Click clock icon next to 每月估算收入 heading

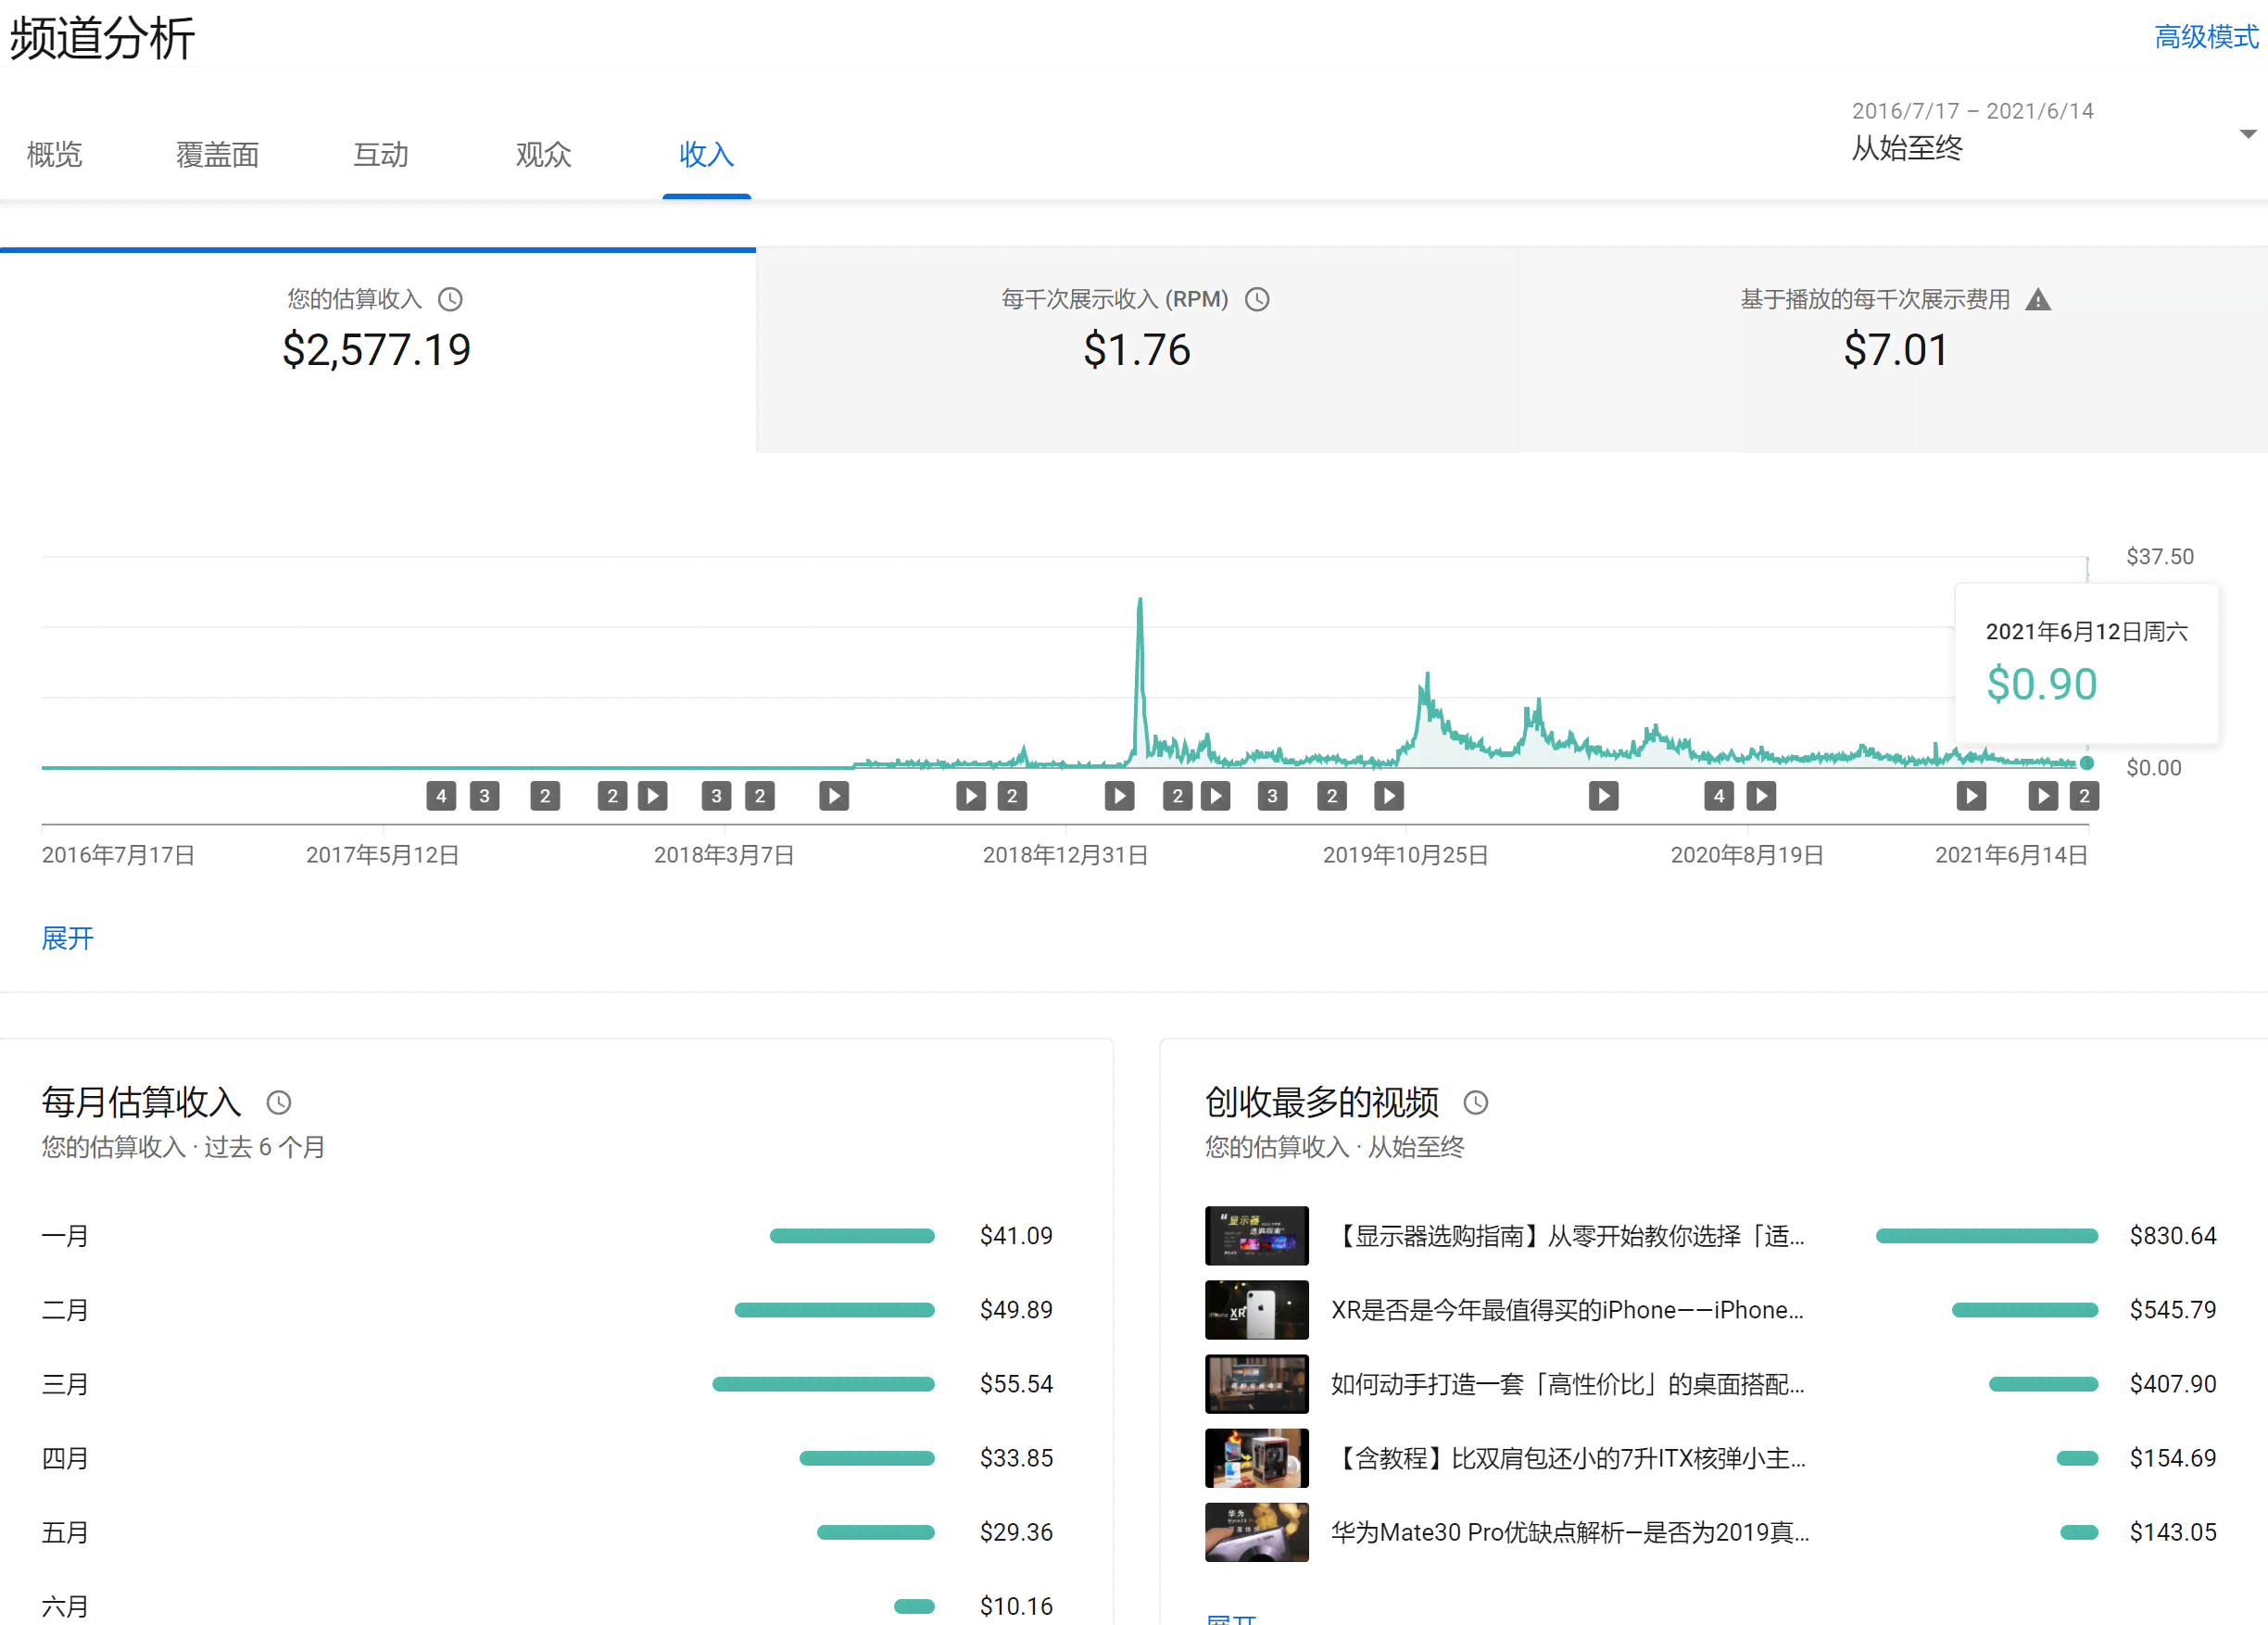279,1102
